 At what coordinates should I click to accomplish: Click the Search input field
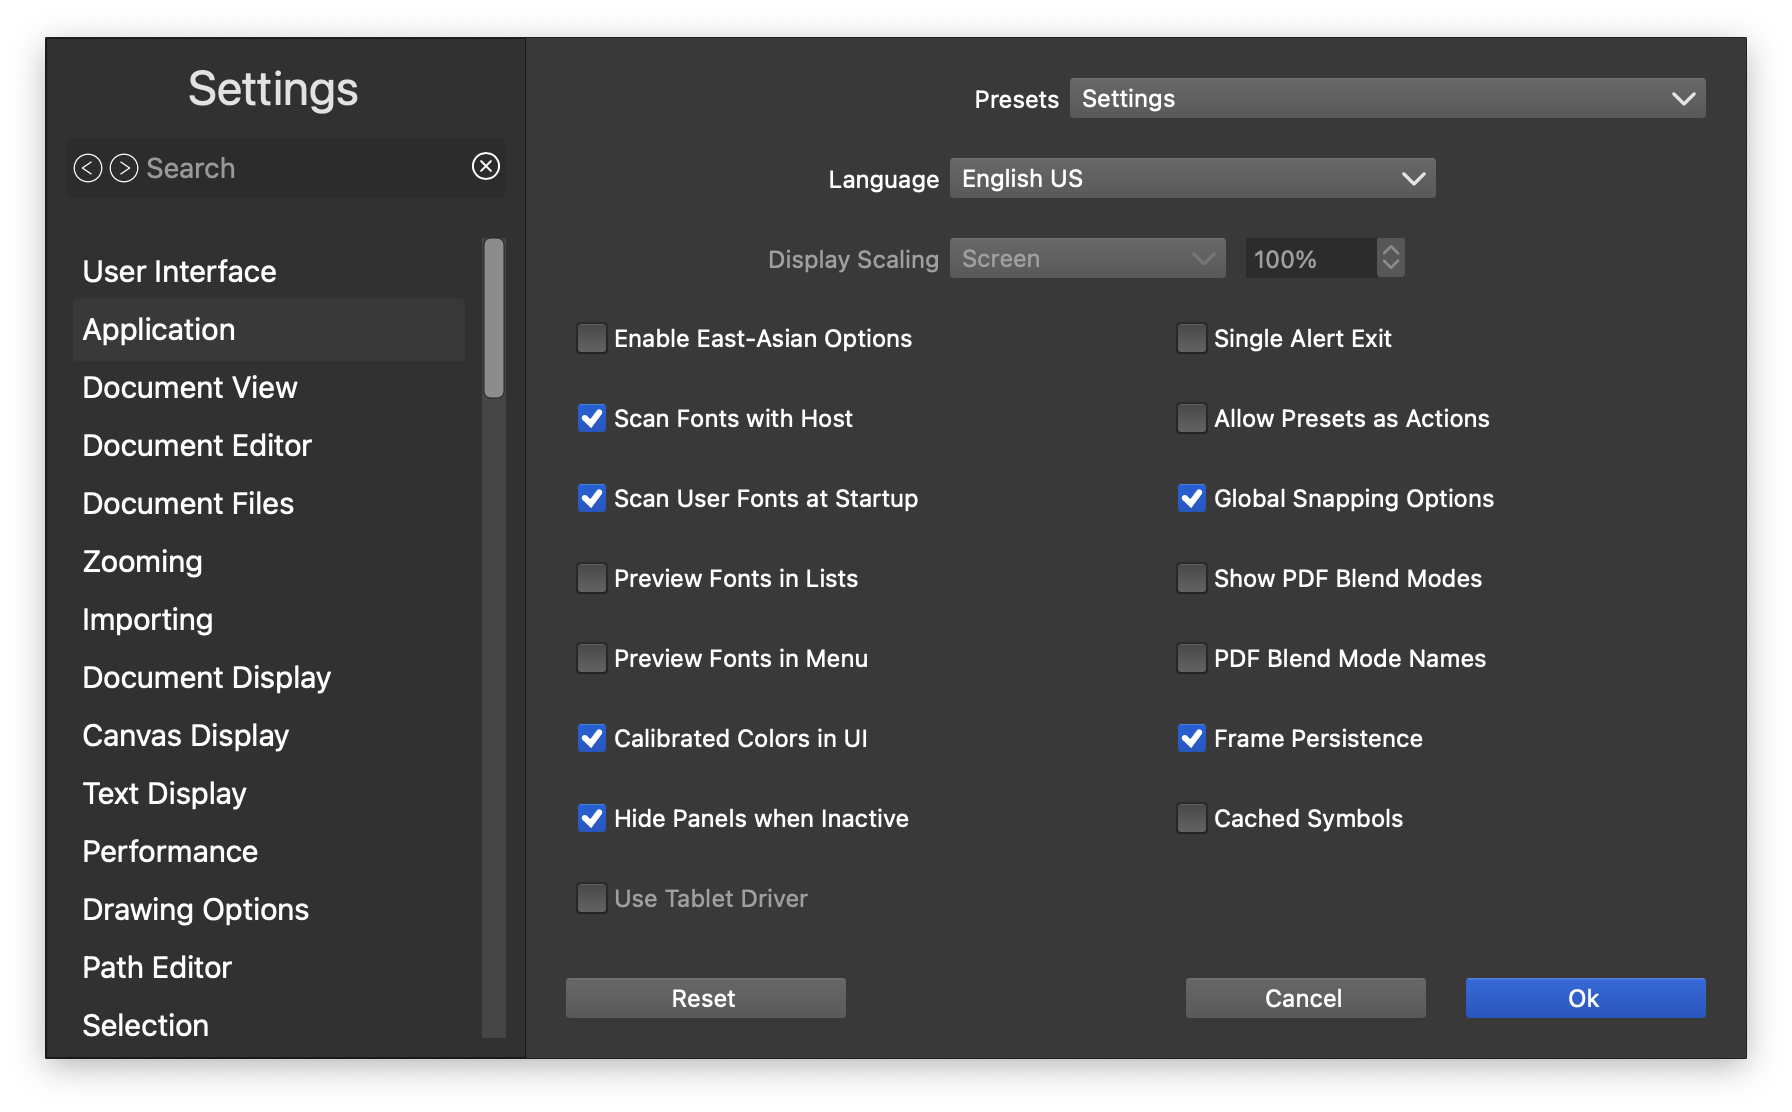[x=300, y=168]
